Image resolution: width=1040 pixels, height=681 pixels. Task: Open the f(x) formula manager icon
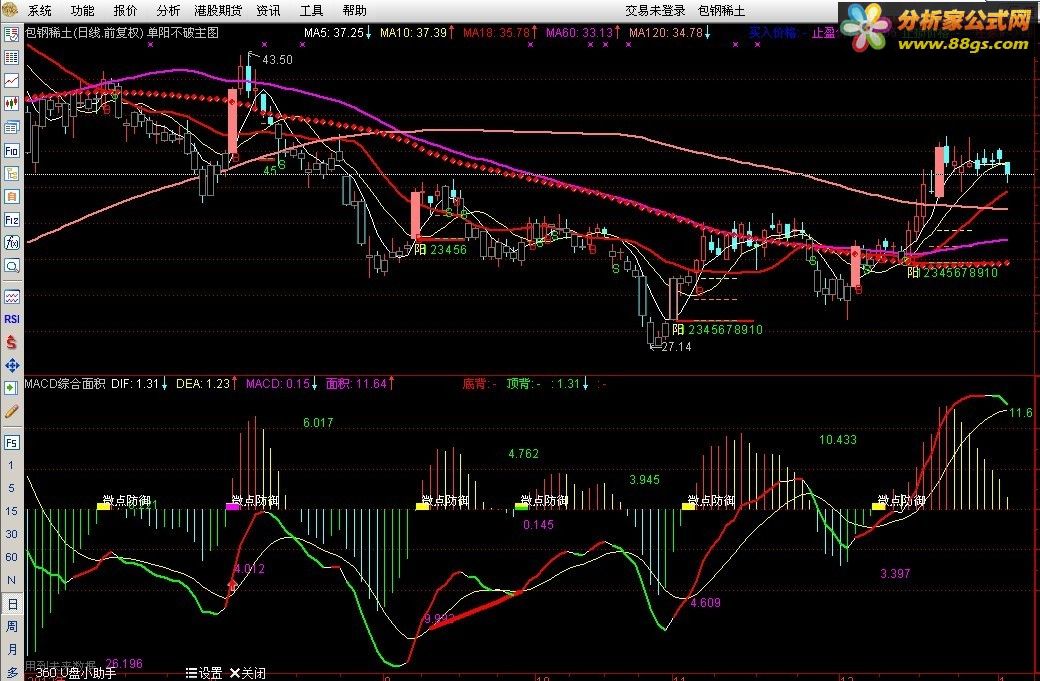[x=11, y=243]
